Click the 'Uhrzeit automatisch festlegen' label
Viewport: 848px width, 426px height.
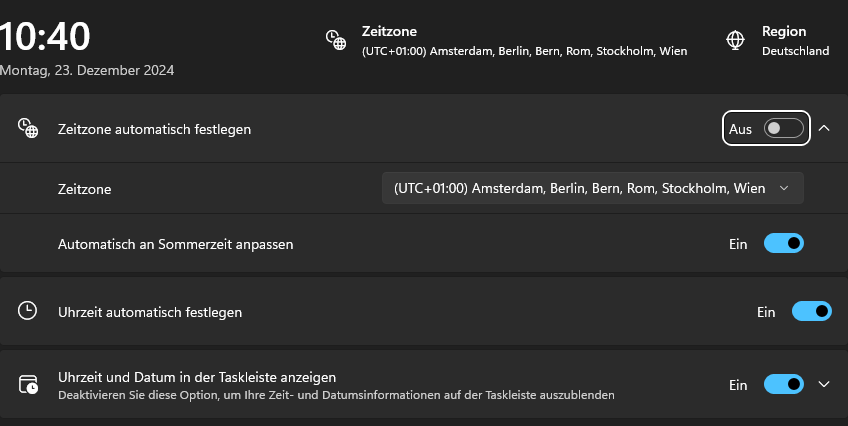coord(150,312)
